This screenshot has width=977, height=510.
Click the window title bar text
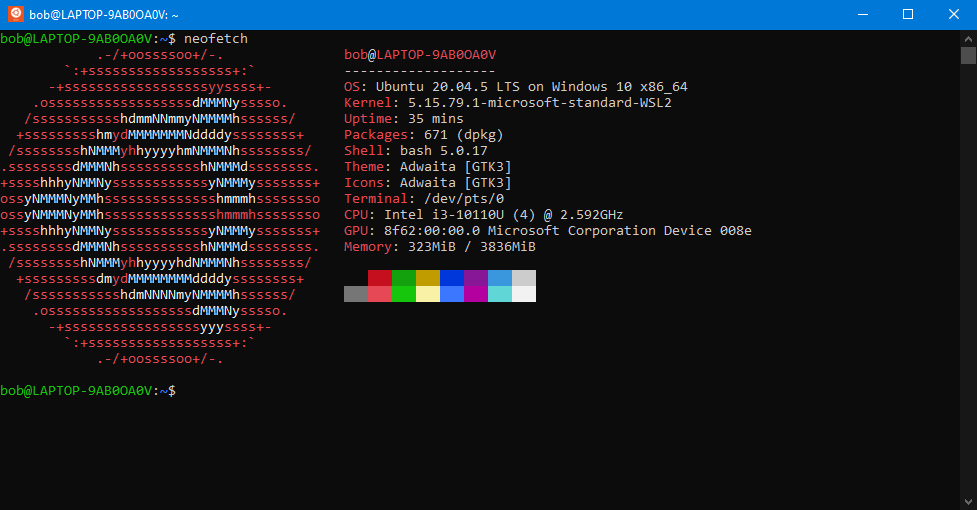[94, 15]
